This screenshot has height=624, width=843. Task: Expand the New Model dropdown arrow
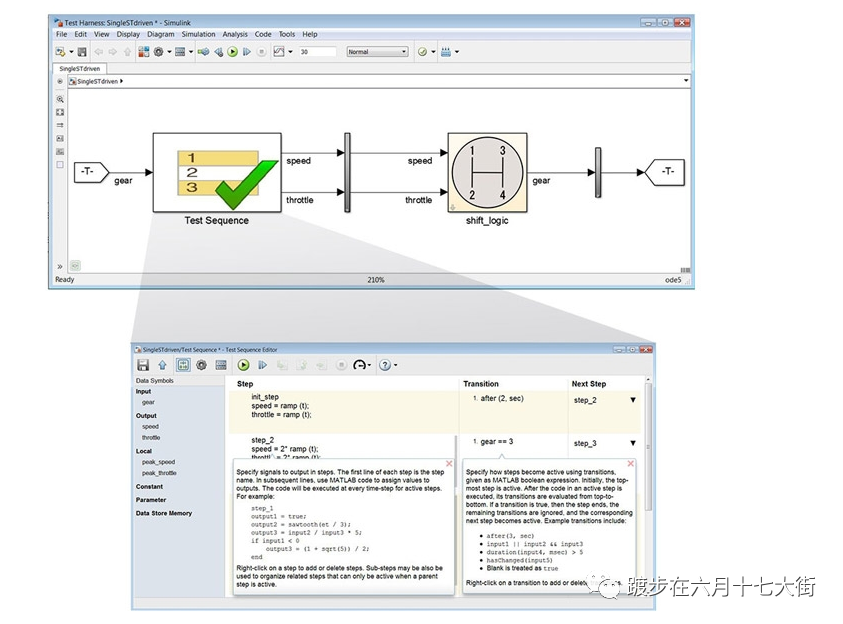pyautogui.click(x=71, y=52)
